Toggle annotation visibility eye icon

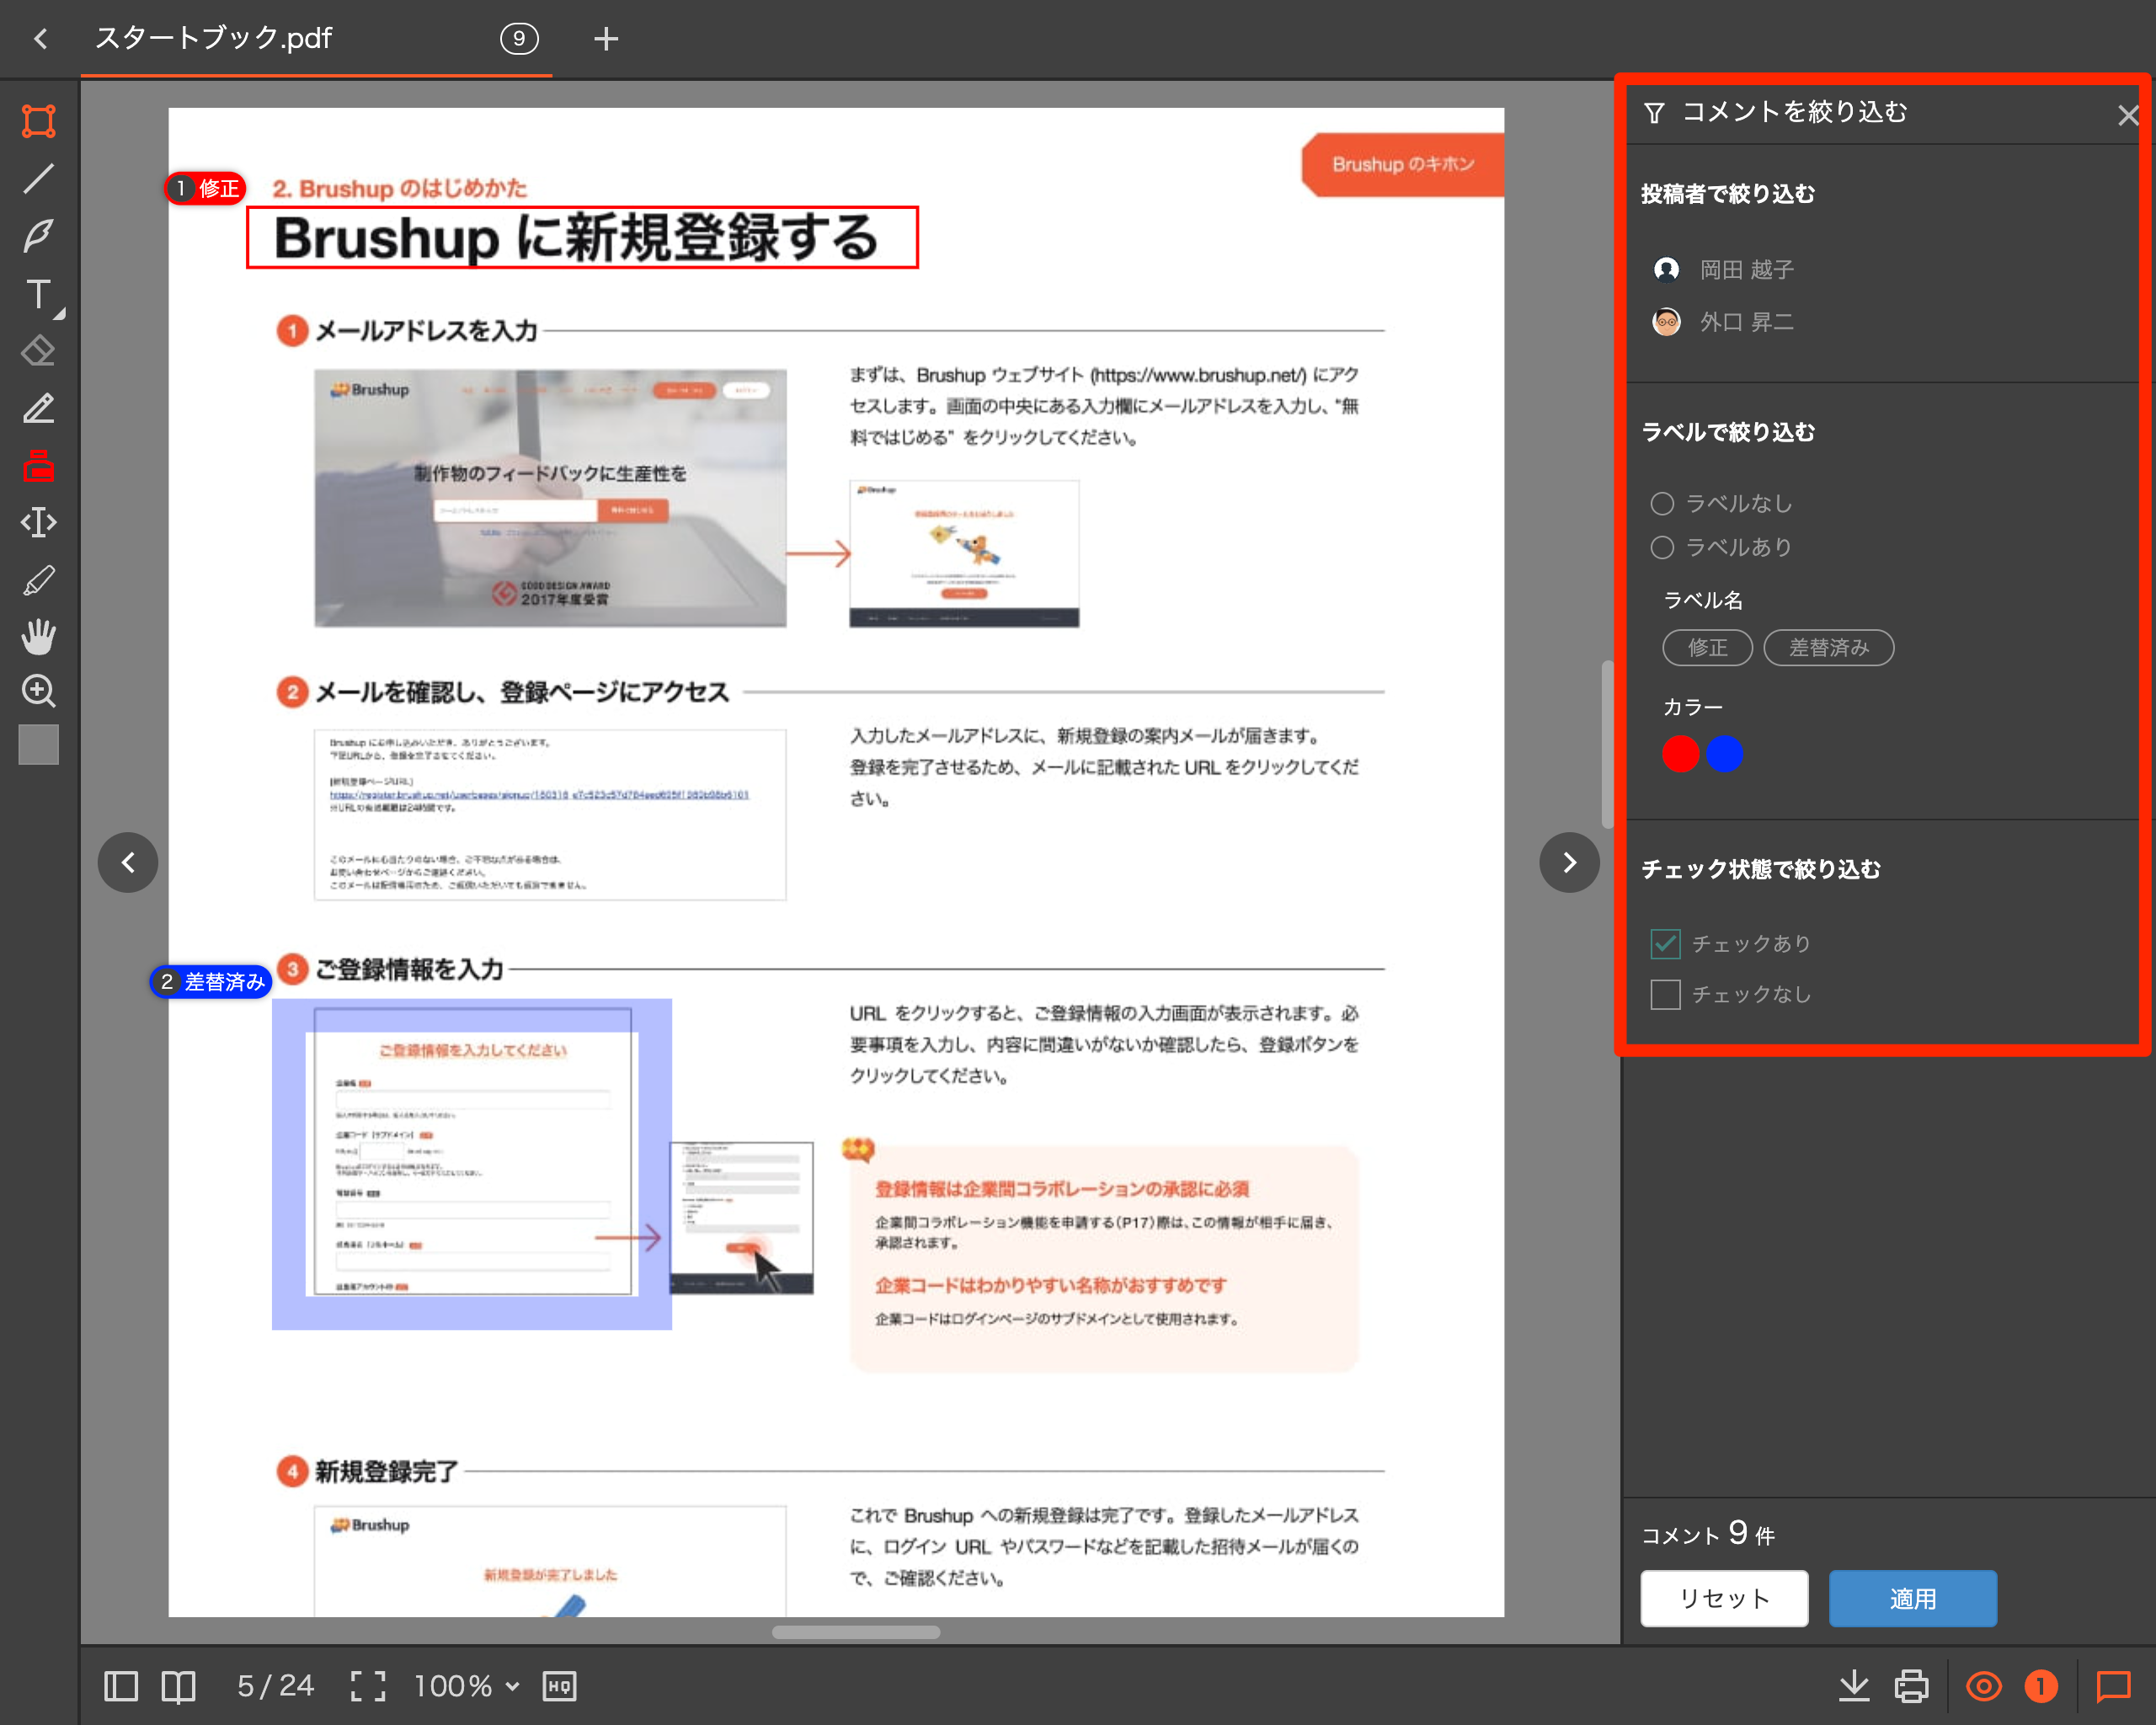click(1984, 1686)
